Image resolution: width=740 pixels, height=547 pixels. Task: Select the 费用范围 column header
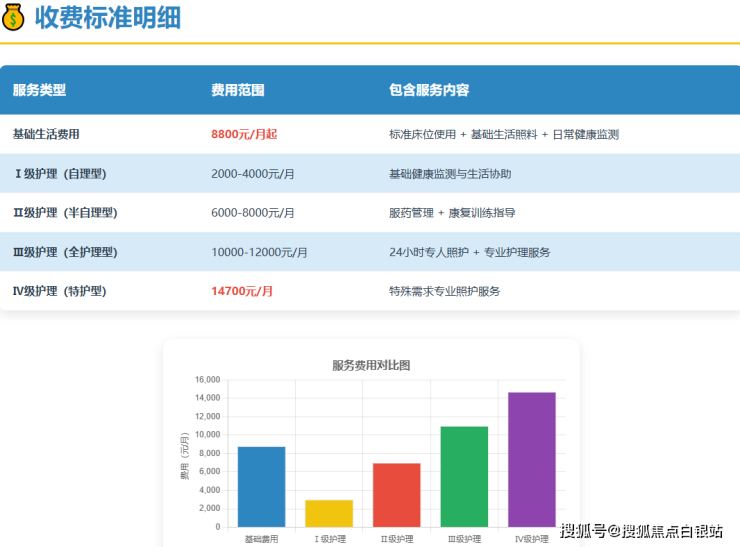237,90
